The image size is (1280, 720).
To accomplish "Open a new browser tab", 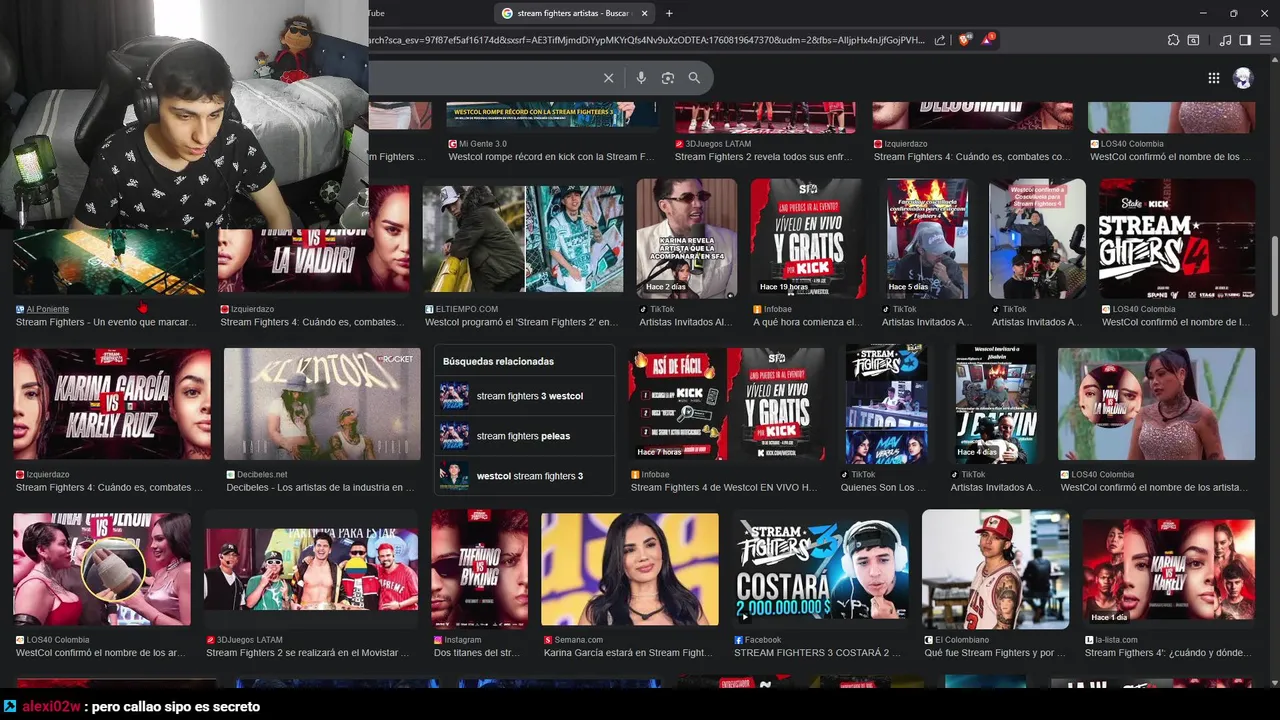I will click(x=669, y=13).
